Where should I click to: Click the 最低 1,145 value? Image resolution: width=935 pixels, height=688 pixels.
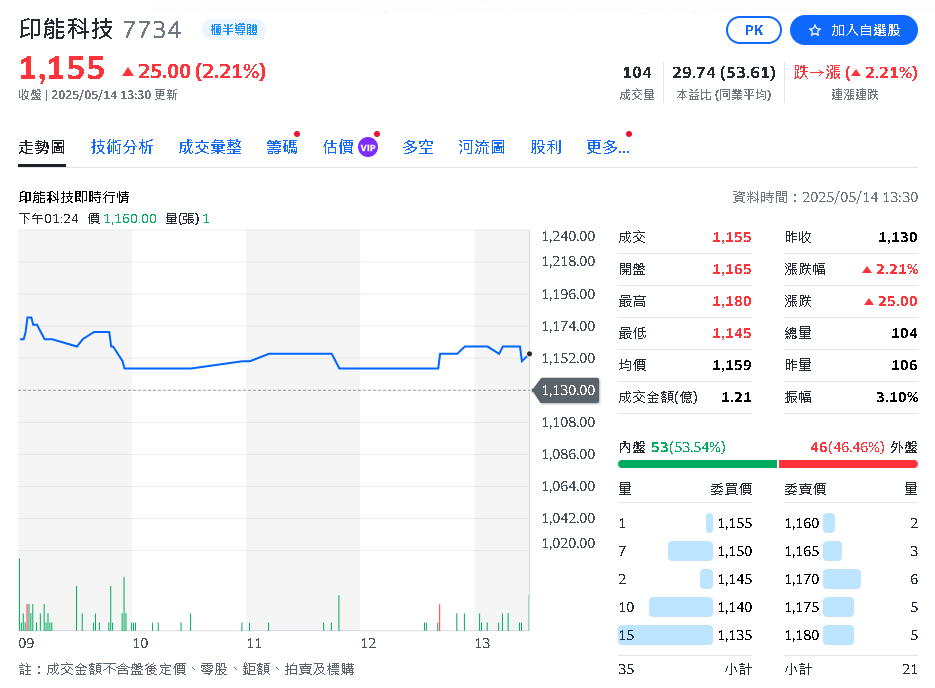[x=732, y=333]
